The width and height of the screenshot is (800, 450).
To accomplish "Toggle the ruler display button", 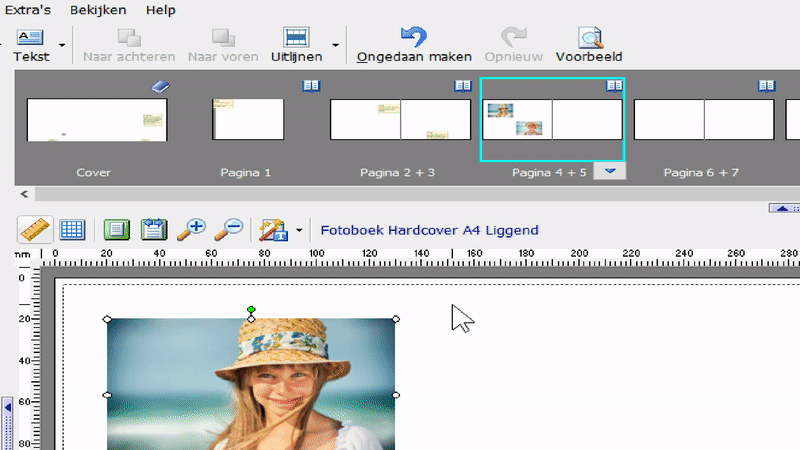I will [36, 229].
